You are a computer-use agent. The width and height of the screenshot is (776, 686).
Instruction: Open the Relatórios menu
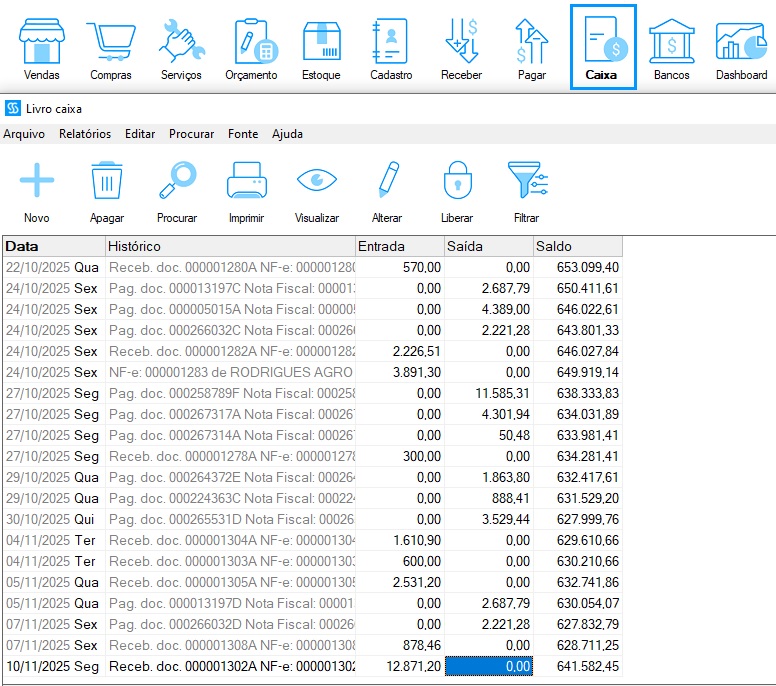(x=85, y=134)
